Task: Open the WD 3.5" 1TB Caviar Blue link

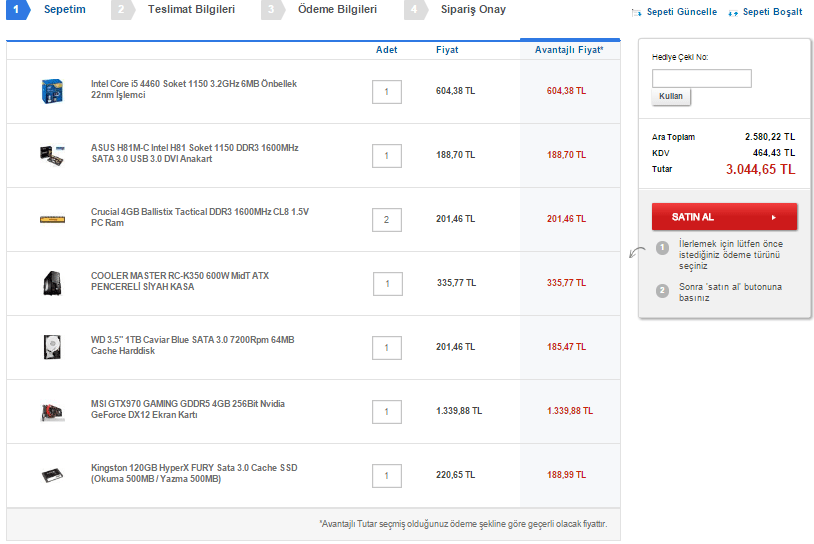Action: click(193, 345)
